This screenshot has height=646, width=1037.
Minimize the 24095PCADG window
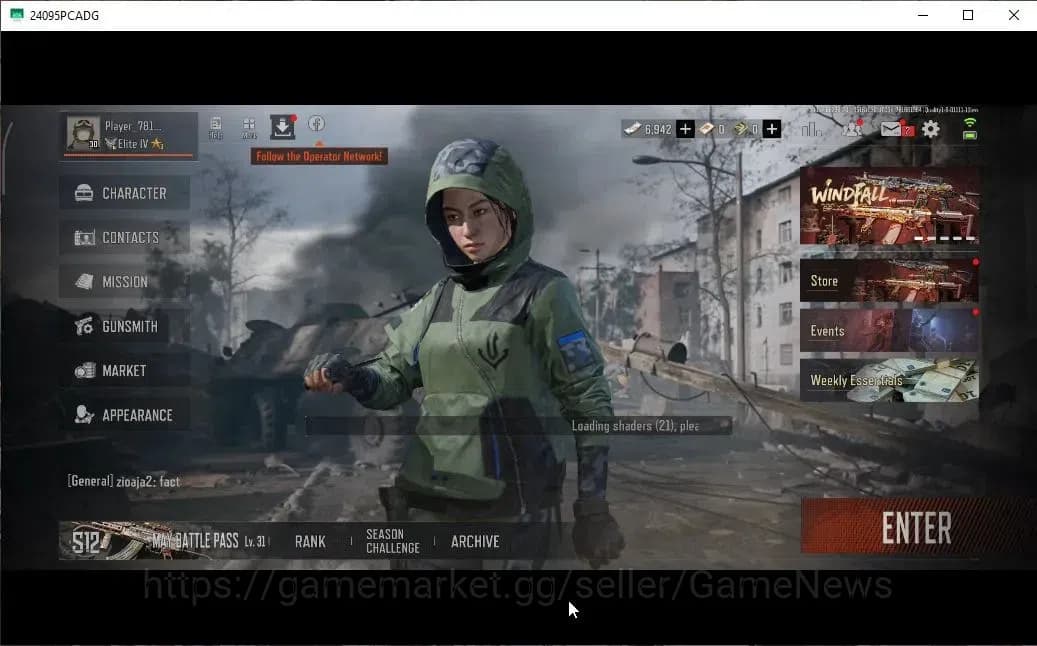click(923, 15)
